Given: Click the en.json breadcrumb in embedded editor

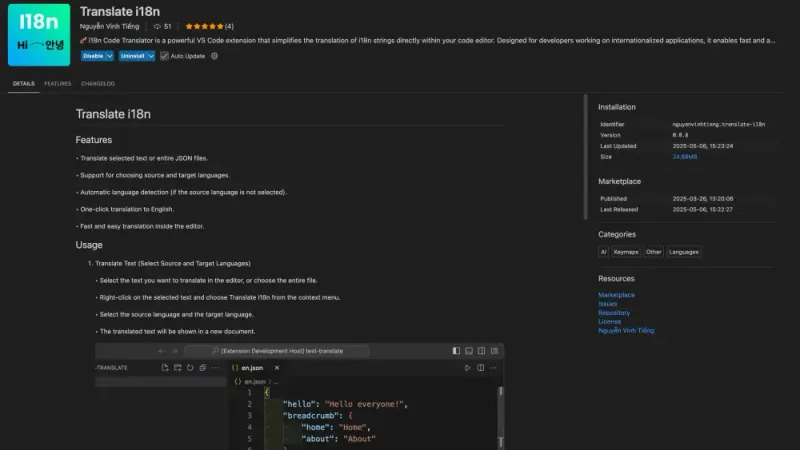Looking at the screenshot, I should (255, 382).
